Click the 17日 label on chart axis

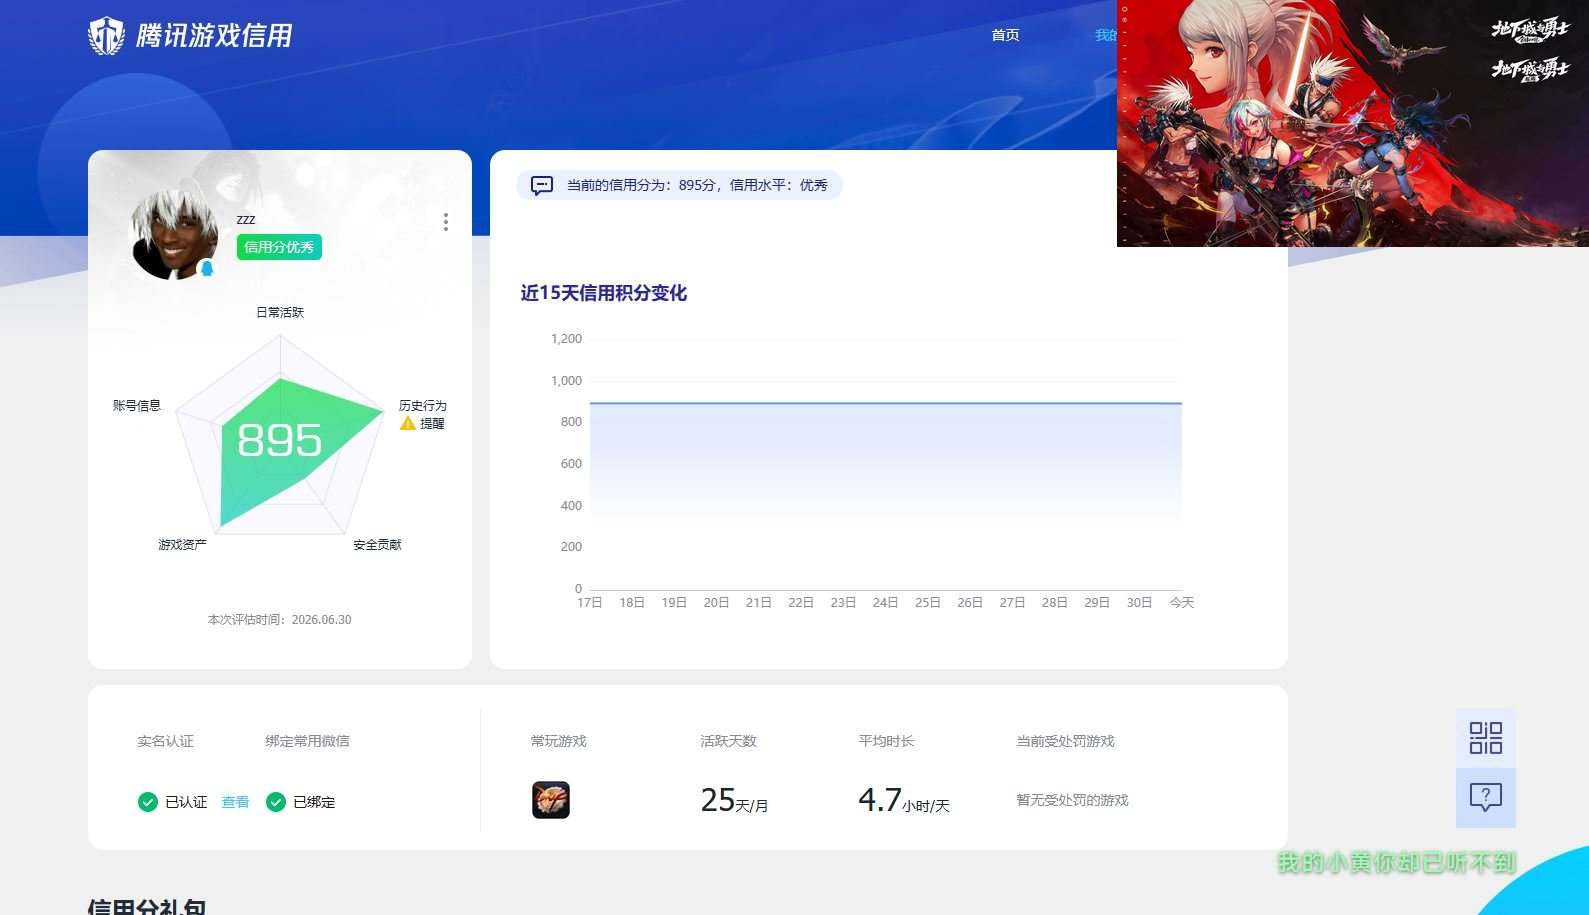(x=590, y=602)
